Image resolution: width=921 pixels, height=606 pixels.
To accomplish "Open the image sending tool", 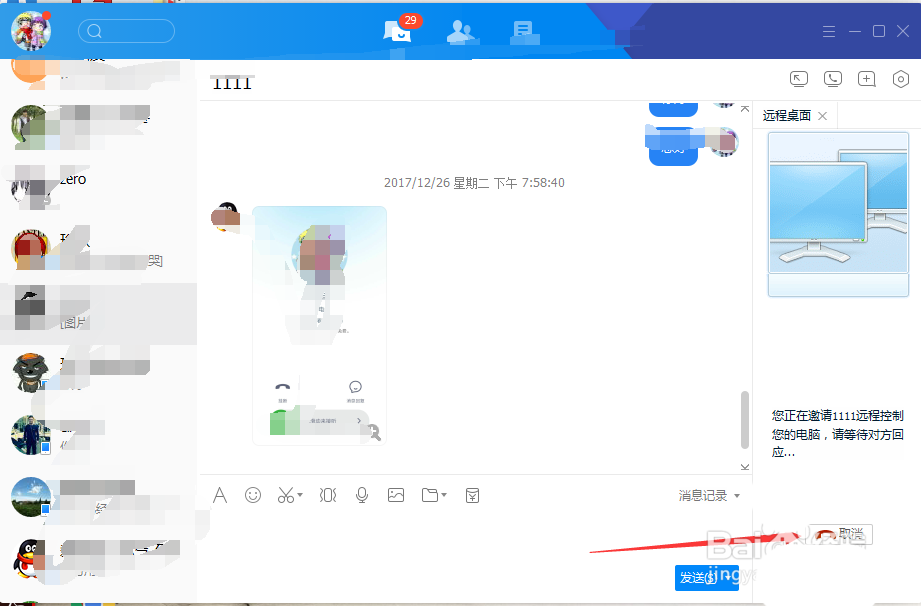I will [394, 495].
